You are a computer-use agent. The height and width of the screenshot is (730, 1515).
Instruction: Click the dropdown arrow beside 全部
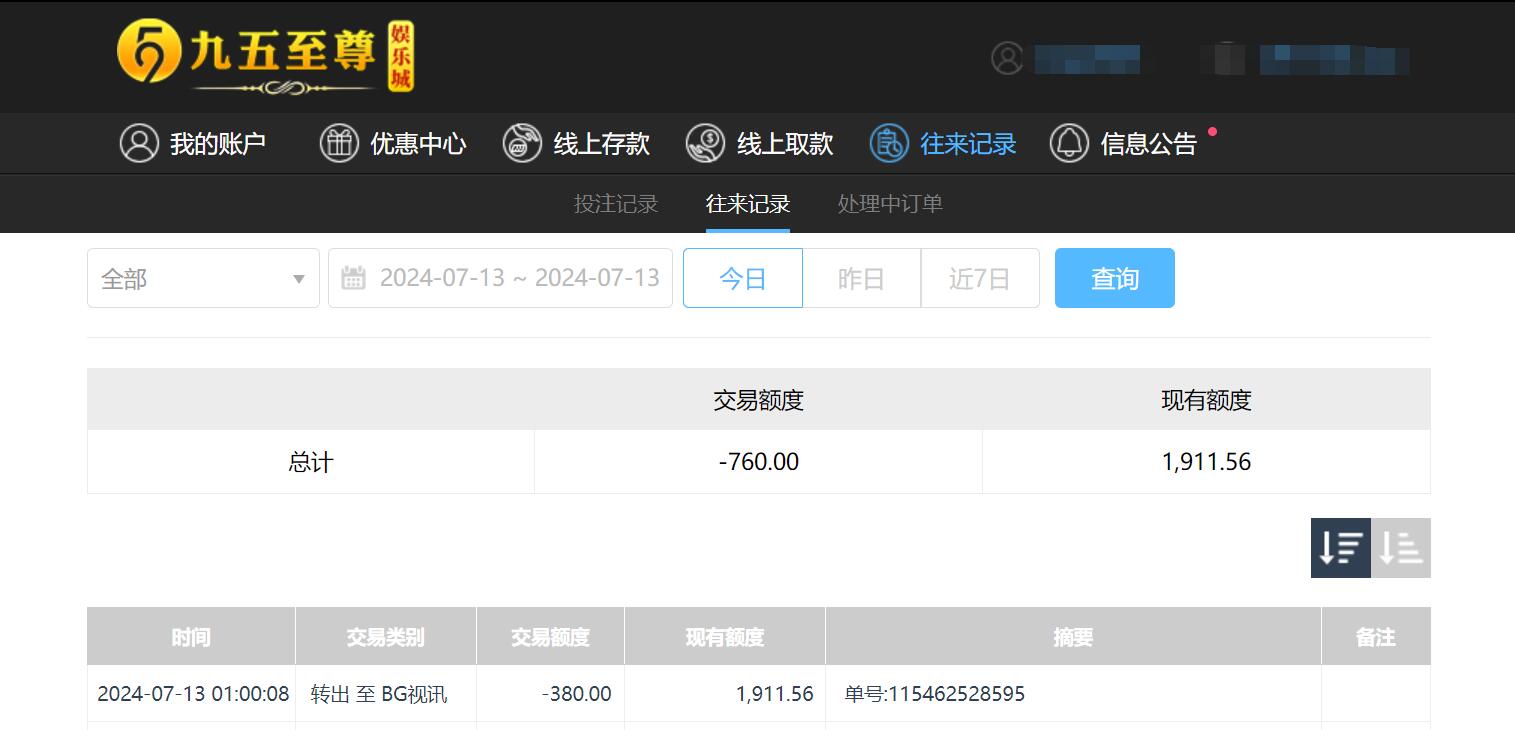click(x=298, y=278)
